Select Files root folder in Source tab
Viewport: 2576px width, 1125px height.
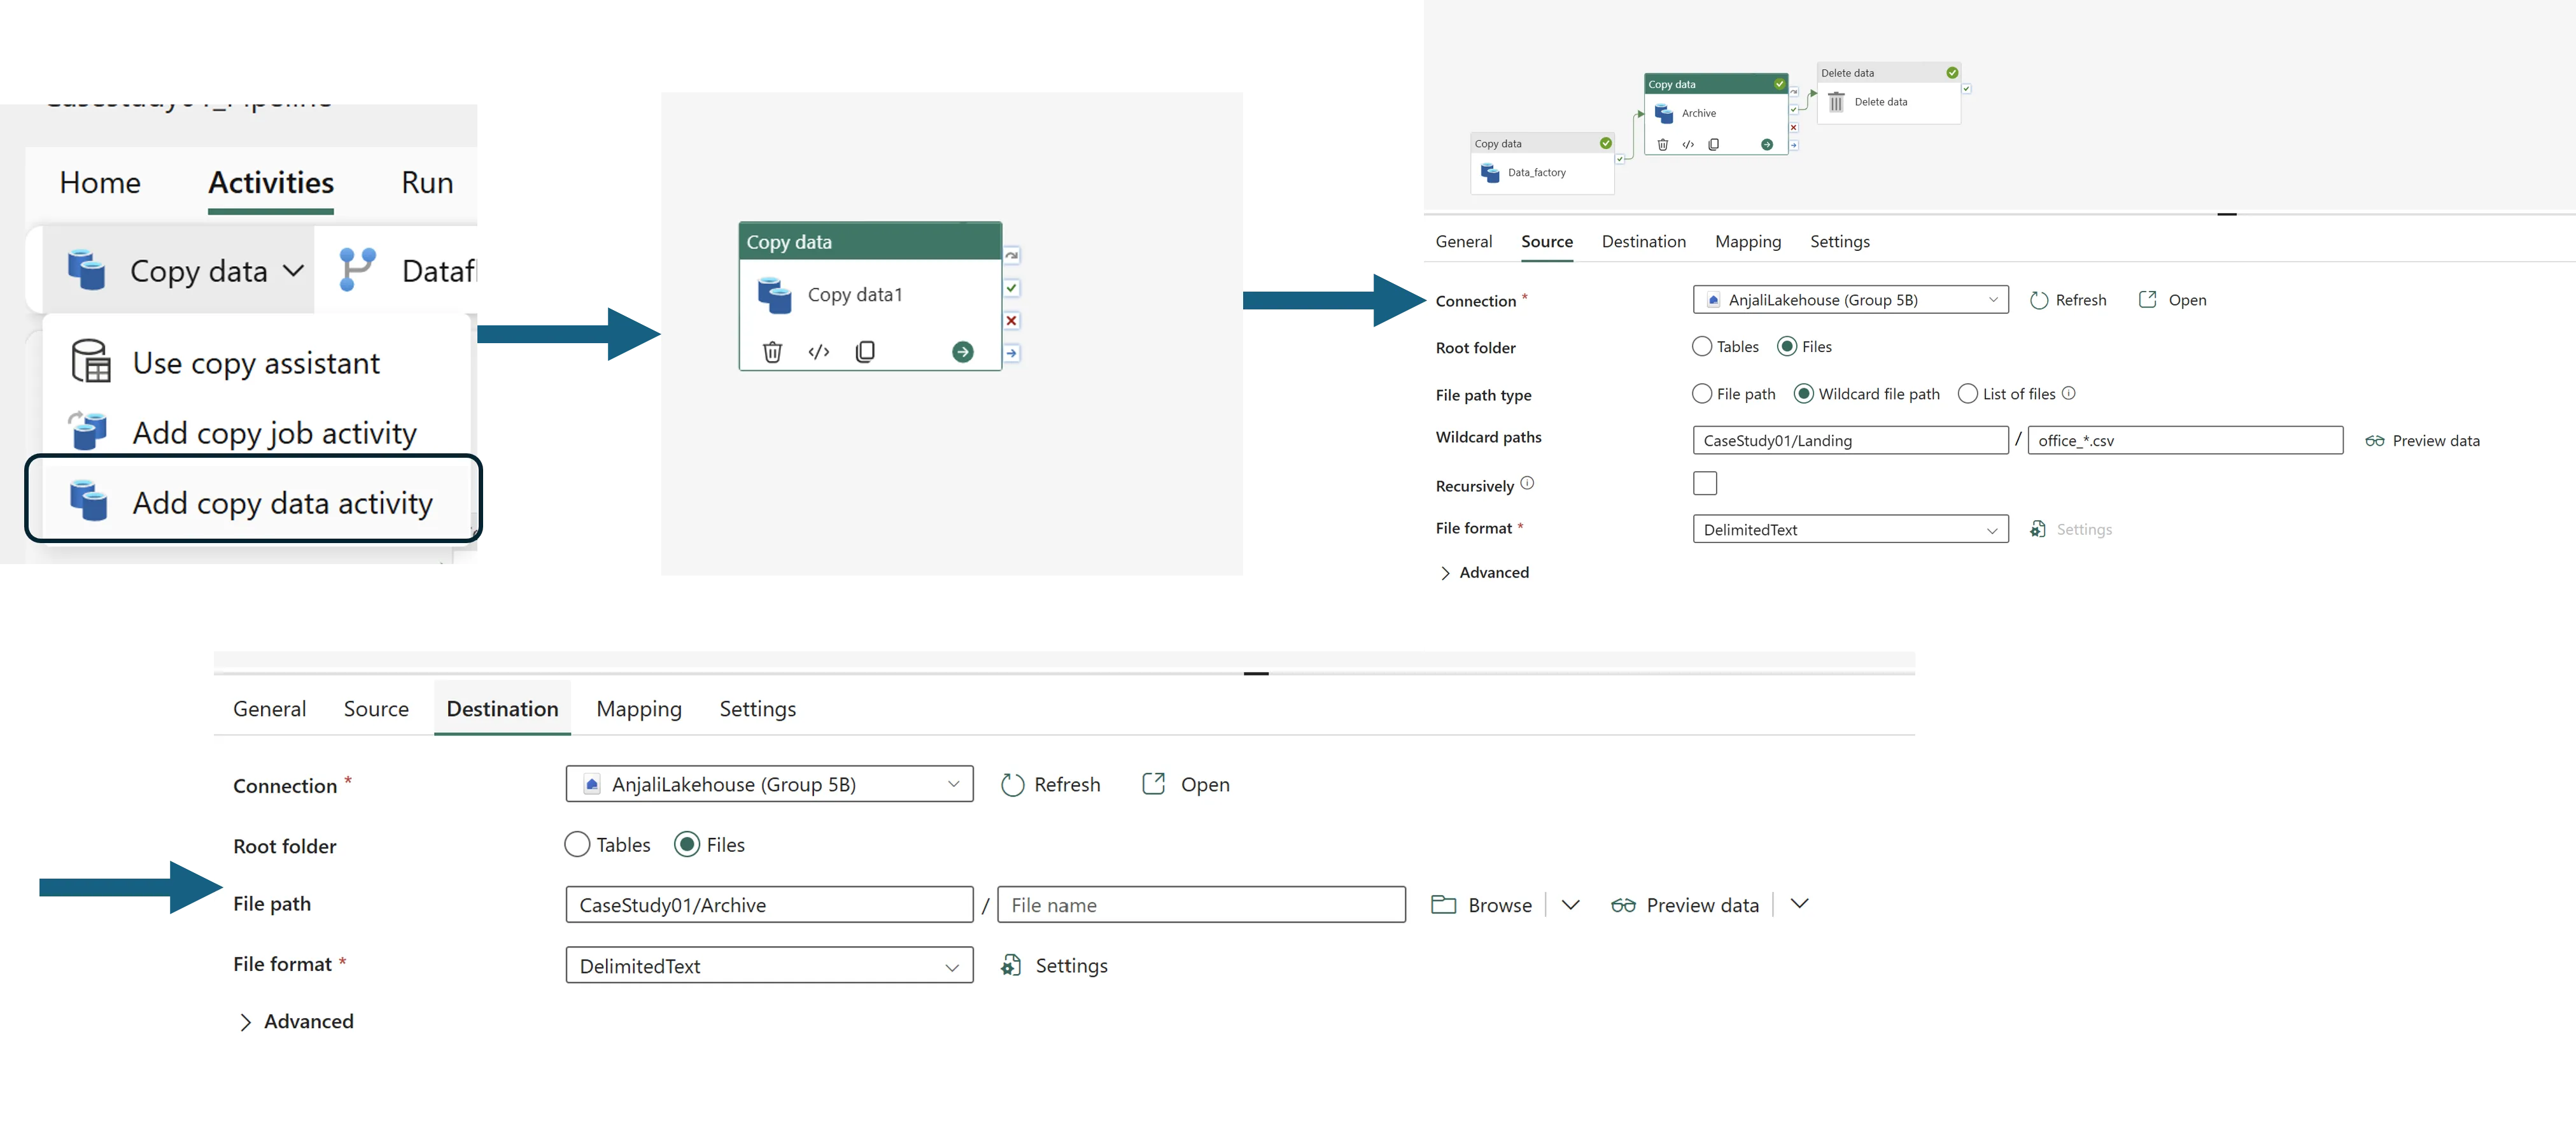coord(1786,346)
